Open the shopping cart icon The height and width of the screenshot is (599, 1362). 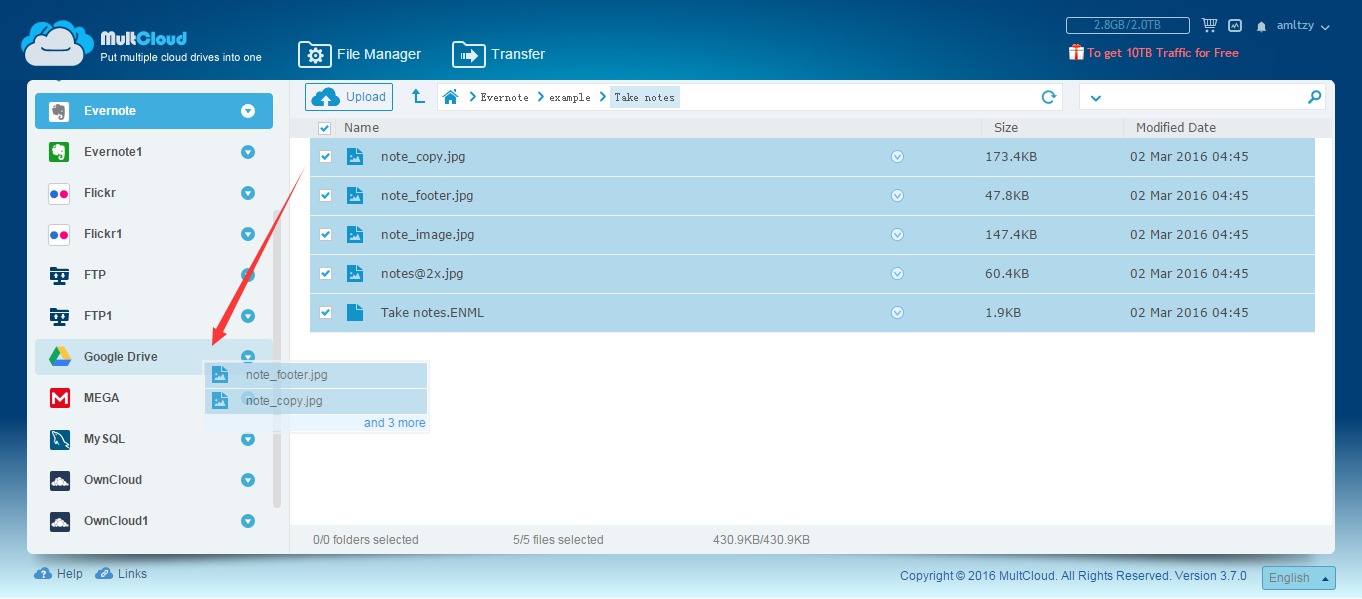click(x=1209, y=25)
